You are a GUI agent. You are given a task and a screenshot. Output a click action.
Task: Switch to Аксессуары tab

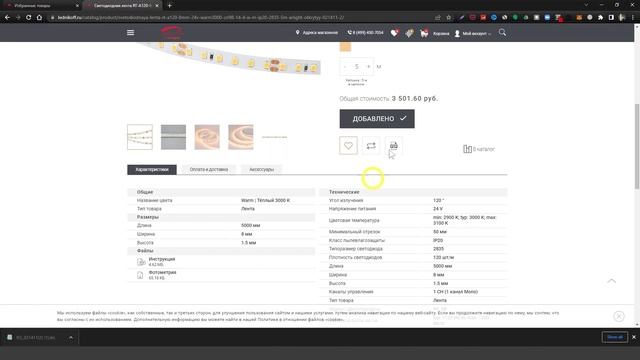coord(261,169)
